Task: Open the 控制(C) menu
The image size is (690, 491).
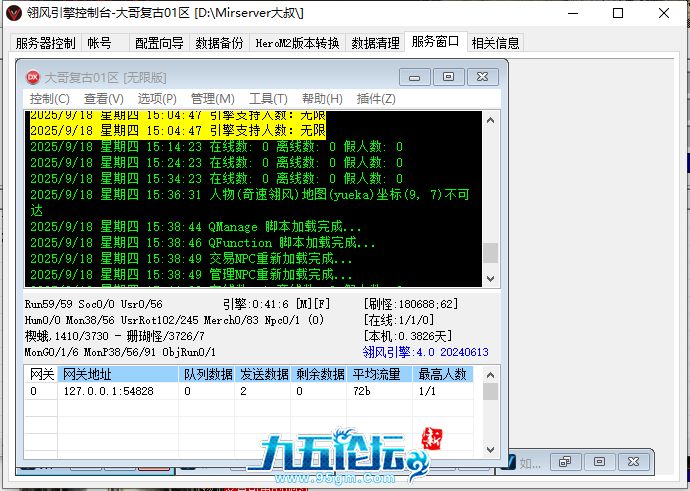Action: (49, 99)
